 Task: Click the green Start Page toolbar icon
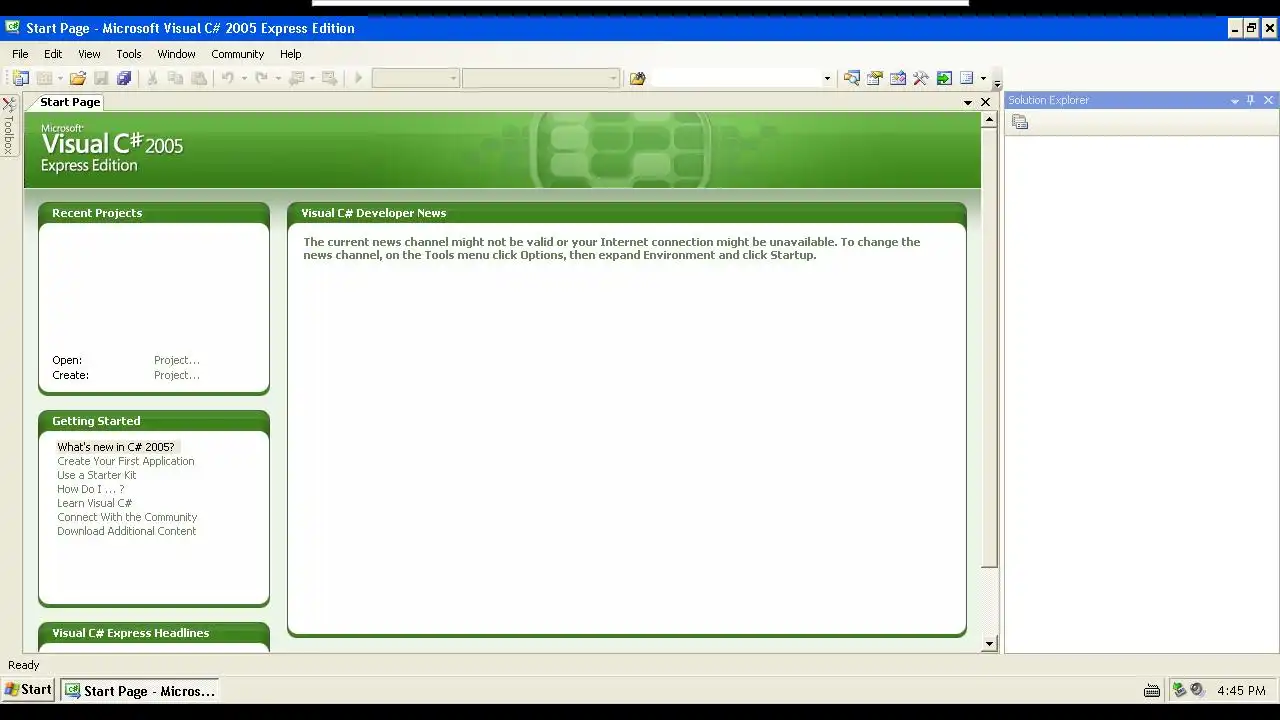click(x=944, y=78)
